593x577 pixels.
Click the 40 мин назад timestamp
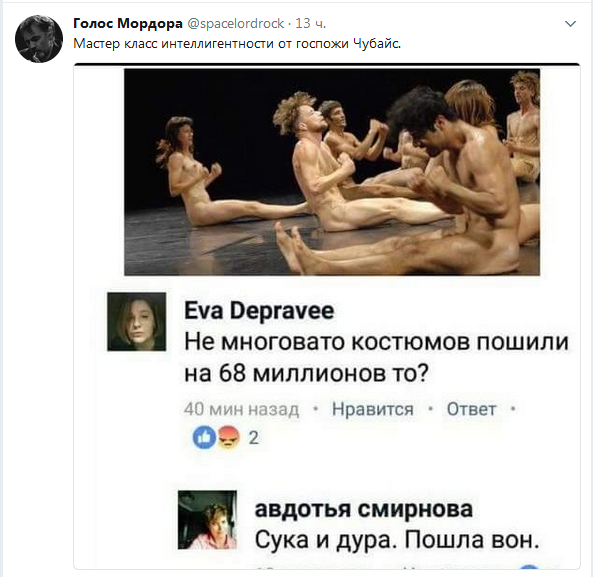[x=241, y=409]
